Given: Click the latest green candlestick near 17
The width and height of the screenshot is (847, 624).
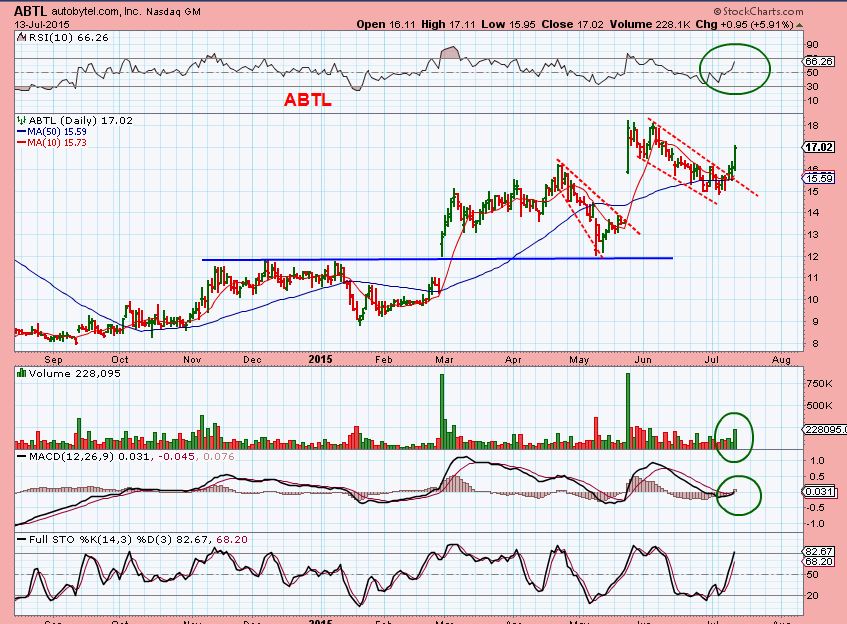Looking at the screenshot, I should pos(735,157).
